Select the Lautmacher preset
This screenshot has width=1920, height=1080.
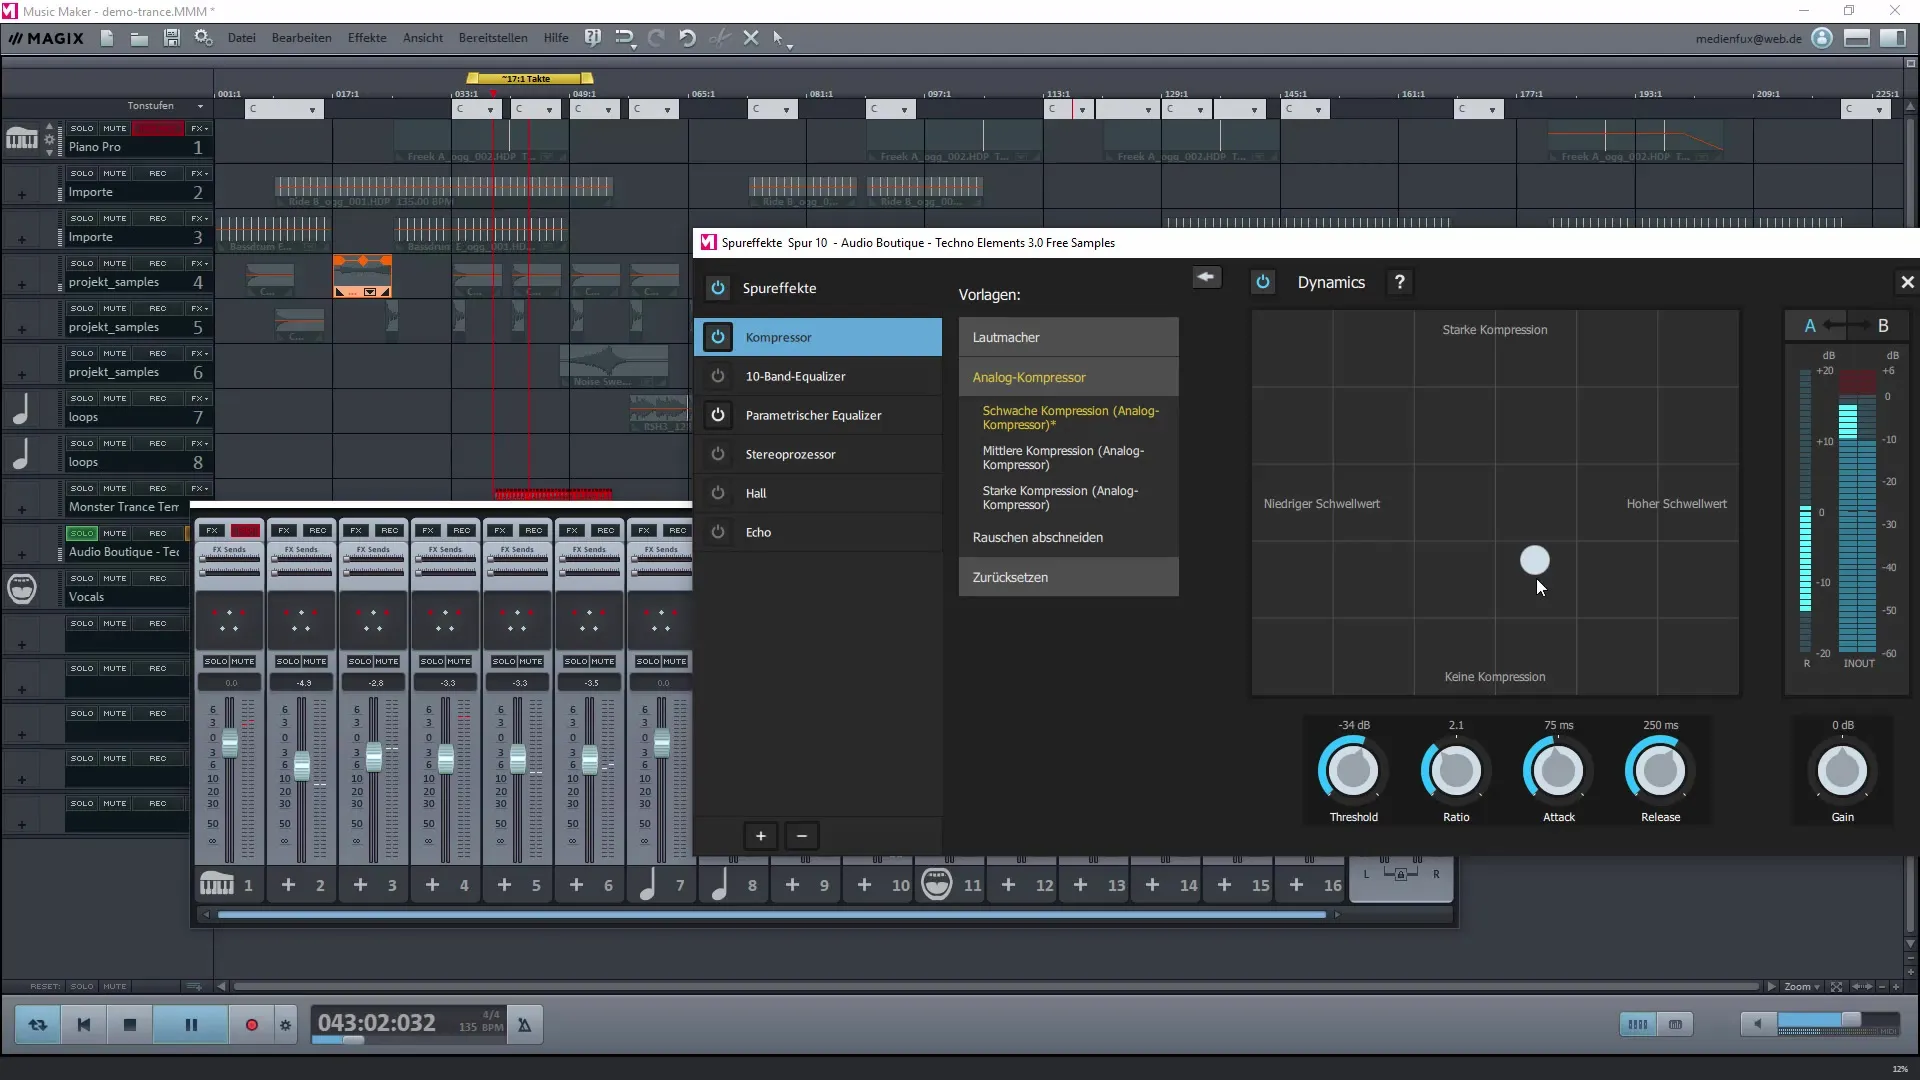pos(1068,337)
